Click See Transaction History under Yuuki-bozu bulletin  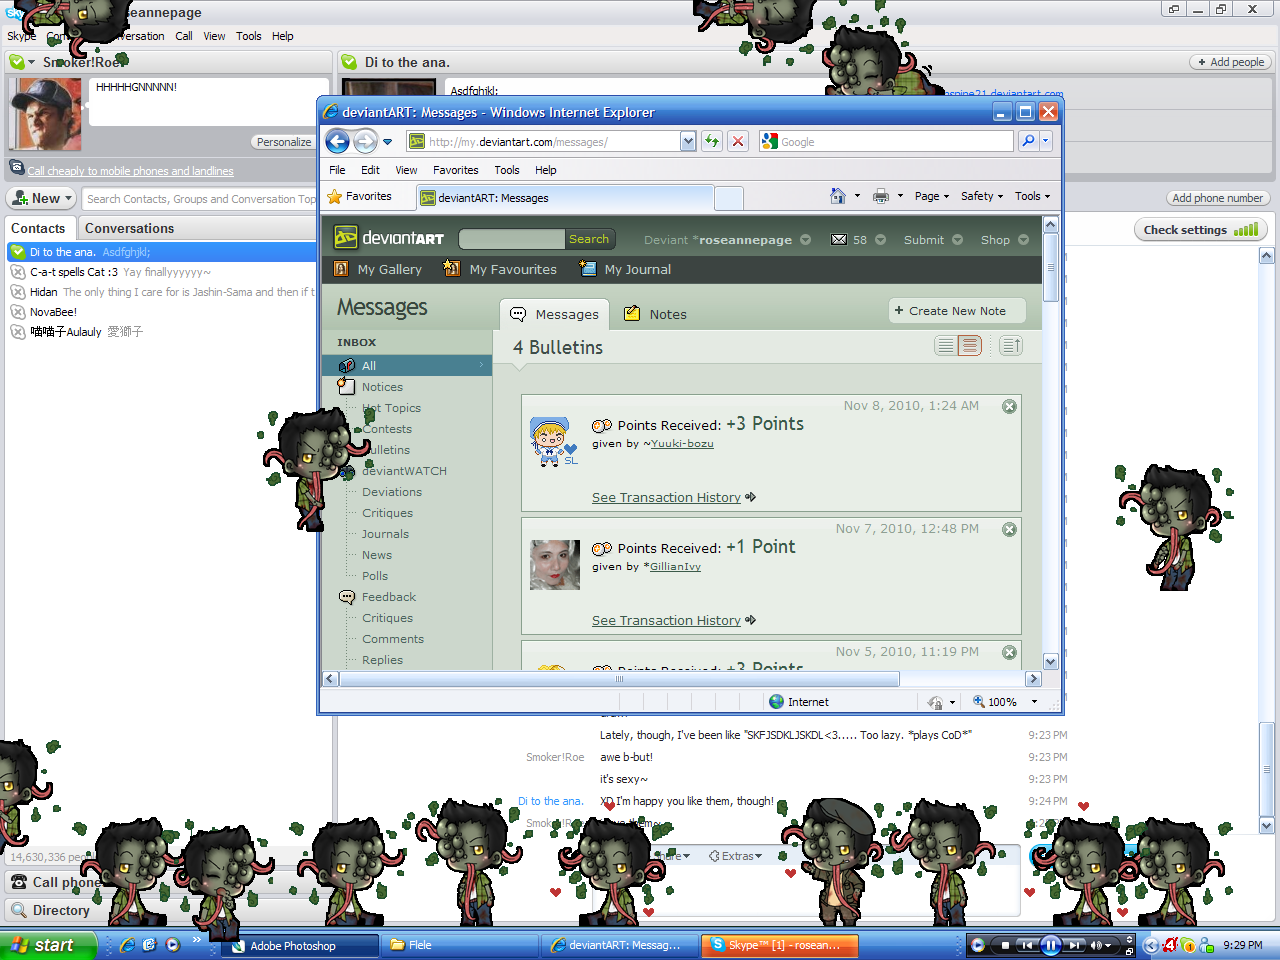[666, 498]
